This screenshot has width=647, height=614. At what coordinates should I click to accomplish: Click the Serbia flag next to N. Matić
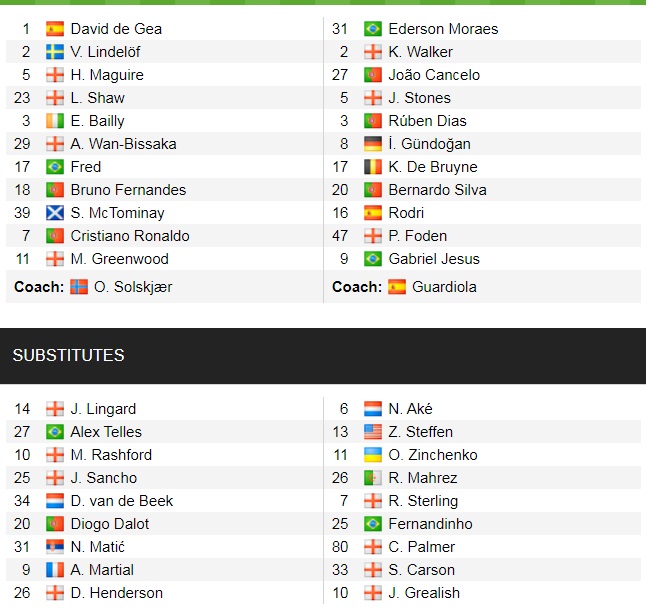pyautogui.click(x=55, y=547)
